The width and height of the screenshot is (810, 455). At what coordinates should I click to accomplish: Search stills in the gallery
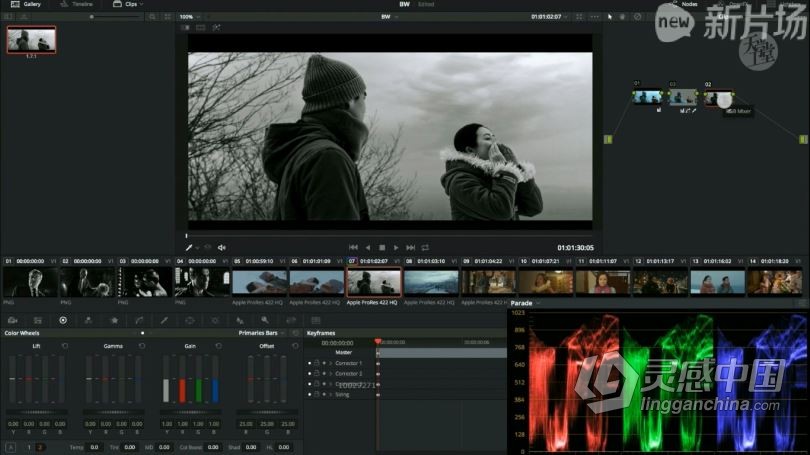click(x=152, y=17)
